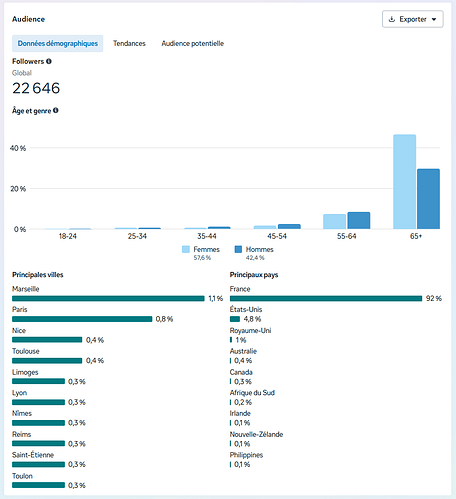Click the 0,8 % value for Paris

(164, 319)
